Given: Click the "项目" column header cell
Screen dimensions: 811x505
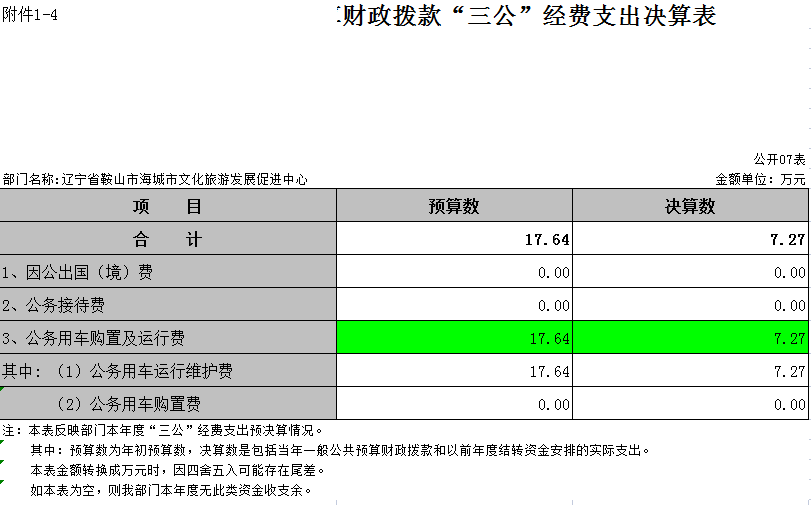Looking at the screenshot, I should pyautogui.click(x=168, y=205).
